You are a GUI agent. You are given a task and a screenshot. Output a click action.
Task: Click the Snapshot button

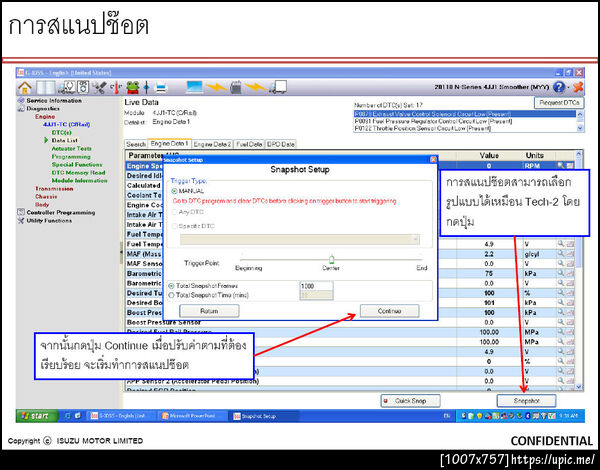pos(526,401)
